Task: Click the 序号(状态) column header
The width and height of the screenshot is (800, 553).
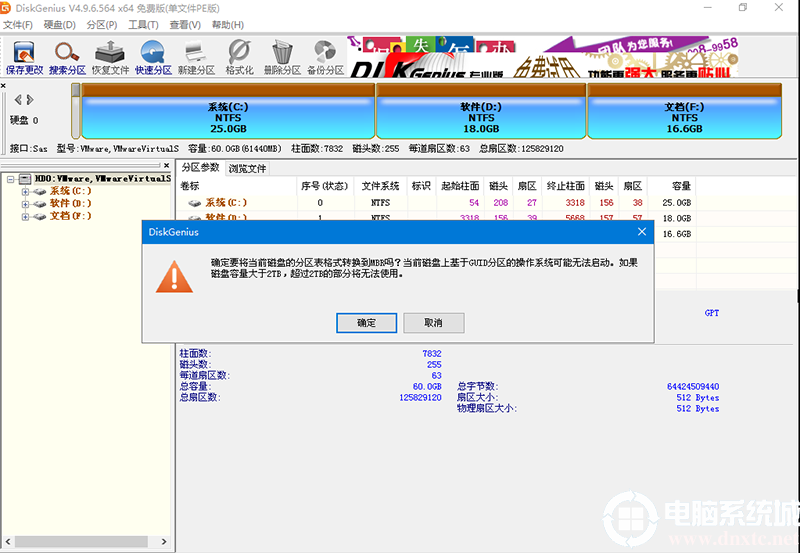Action: point(324,186)
